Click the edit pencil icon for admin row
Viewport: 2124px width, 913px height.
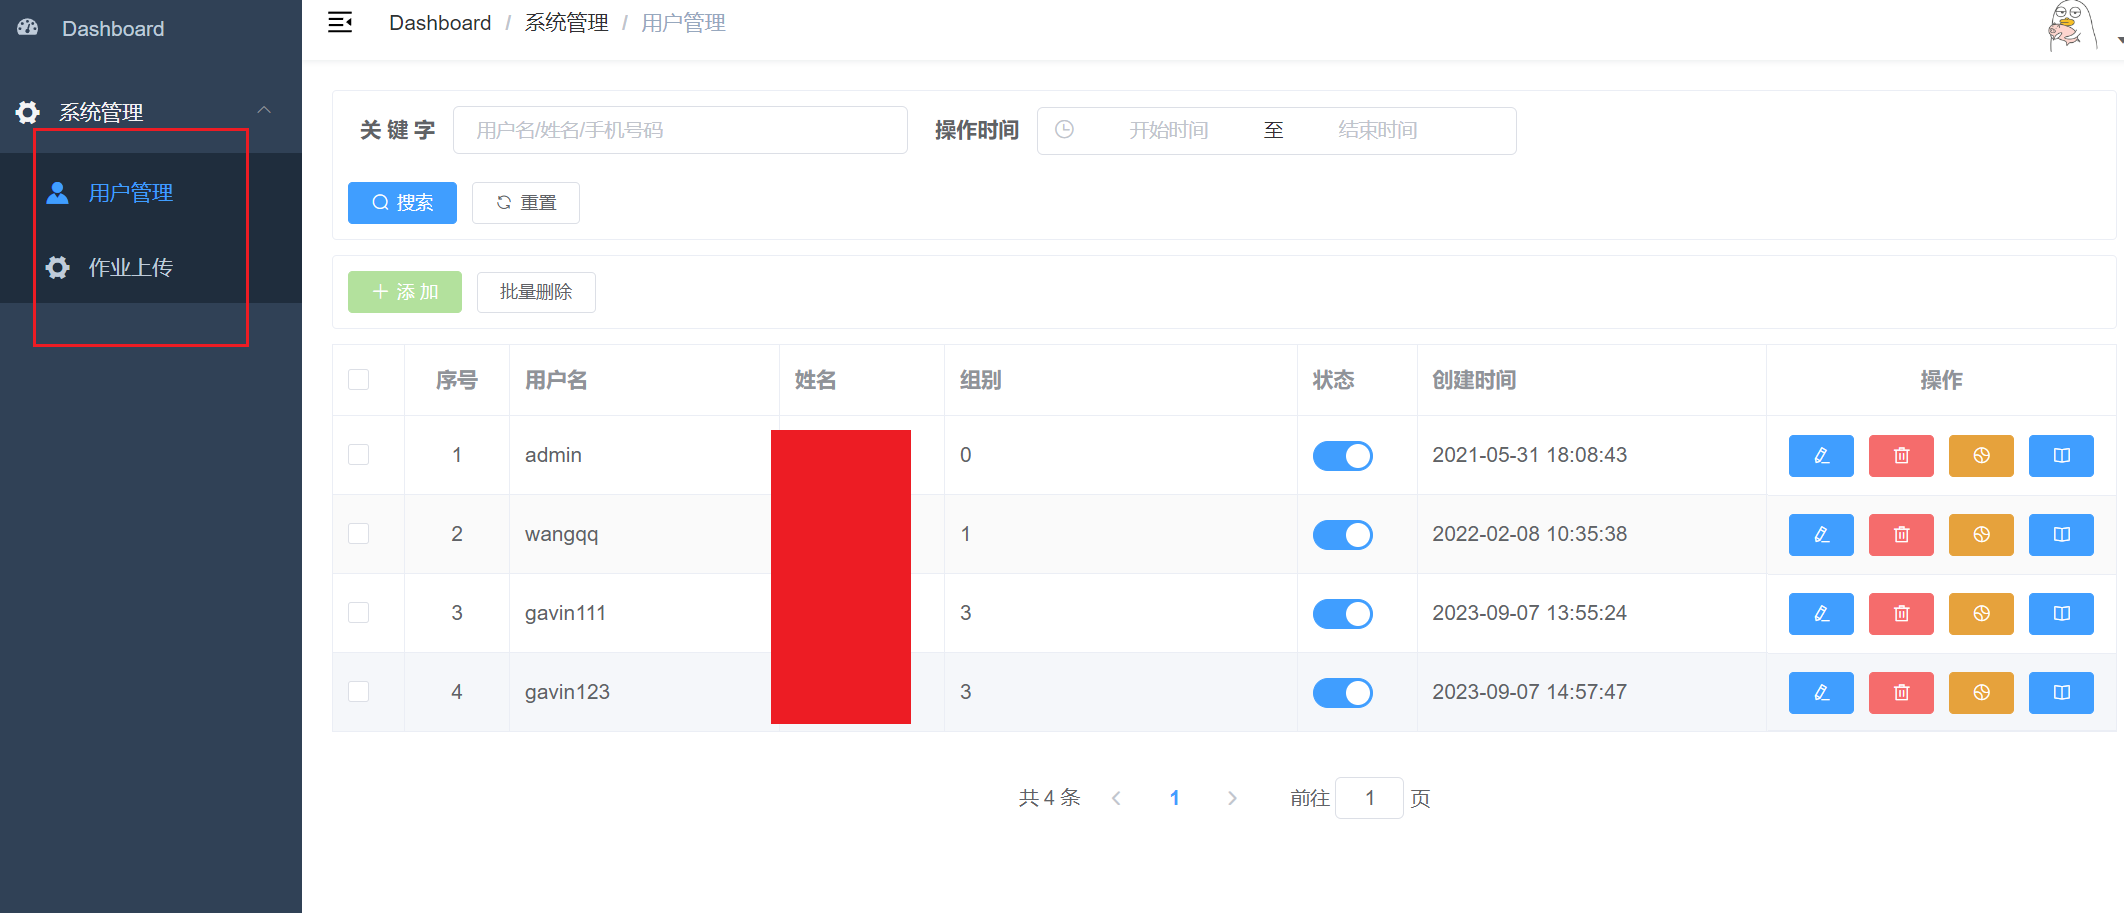point(1820,456)
